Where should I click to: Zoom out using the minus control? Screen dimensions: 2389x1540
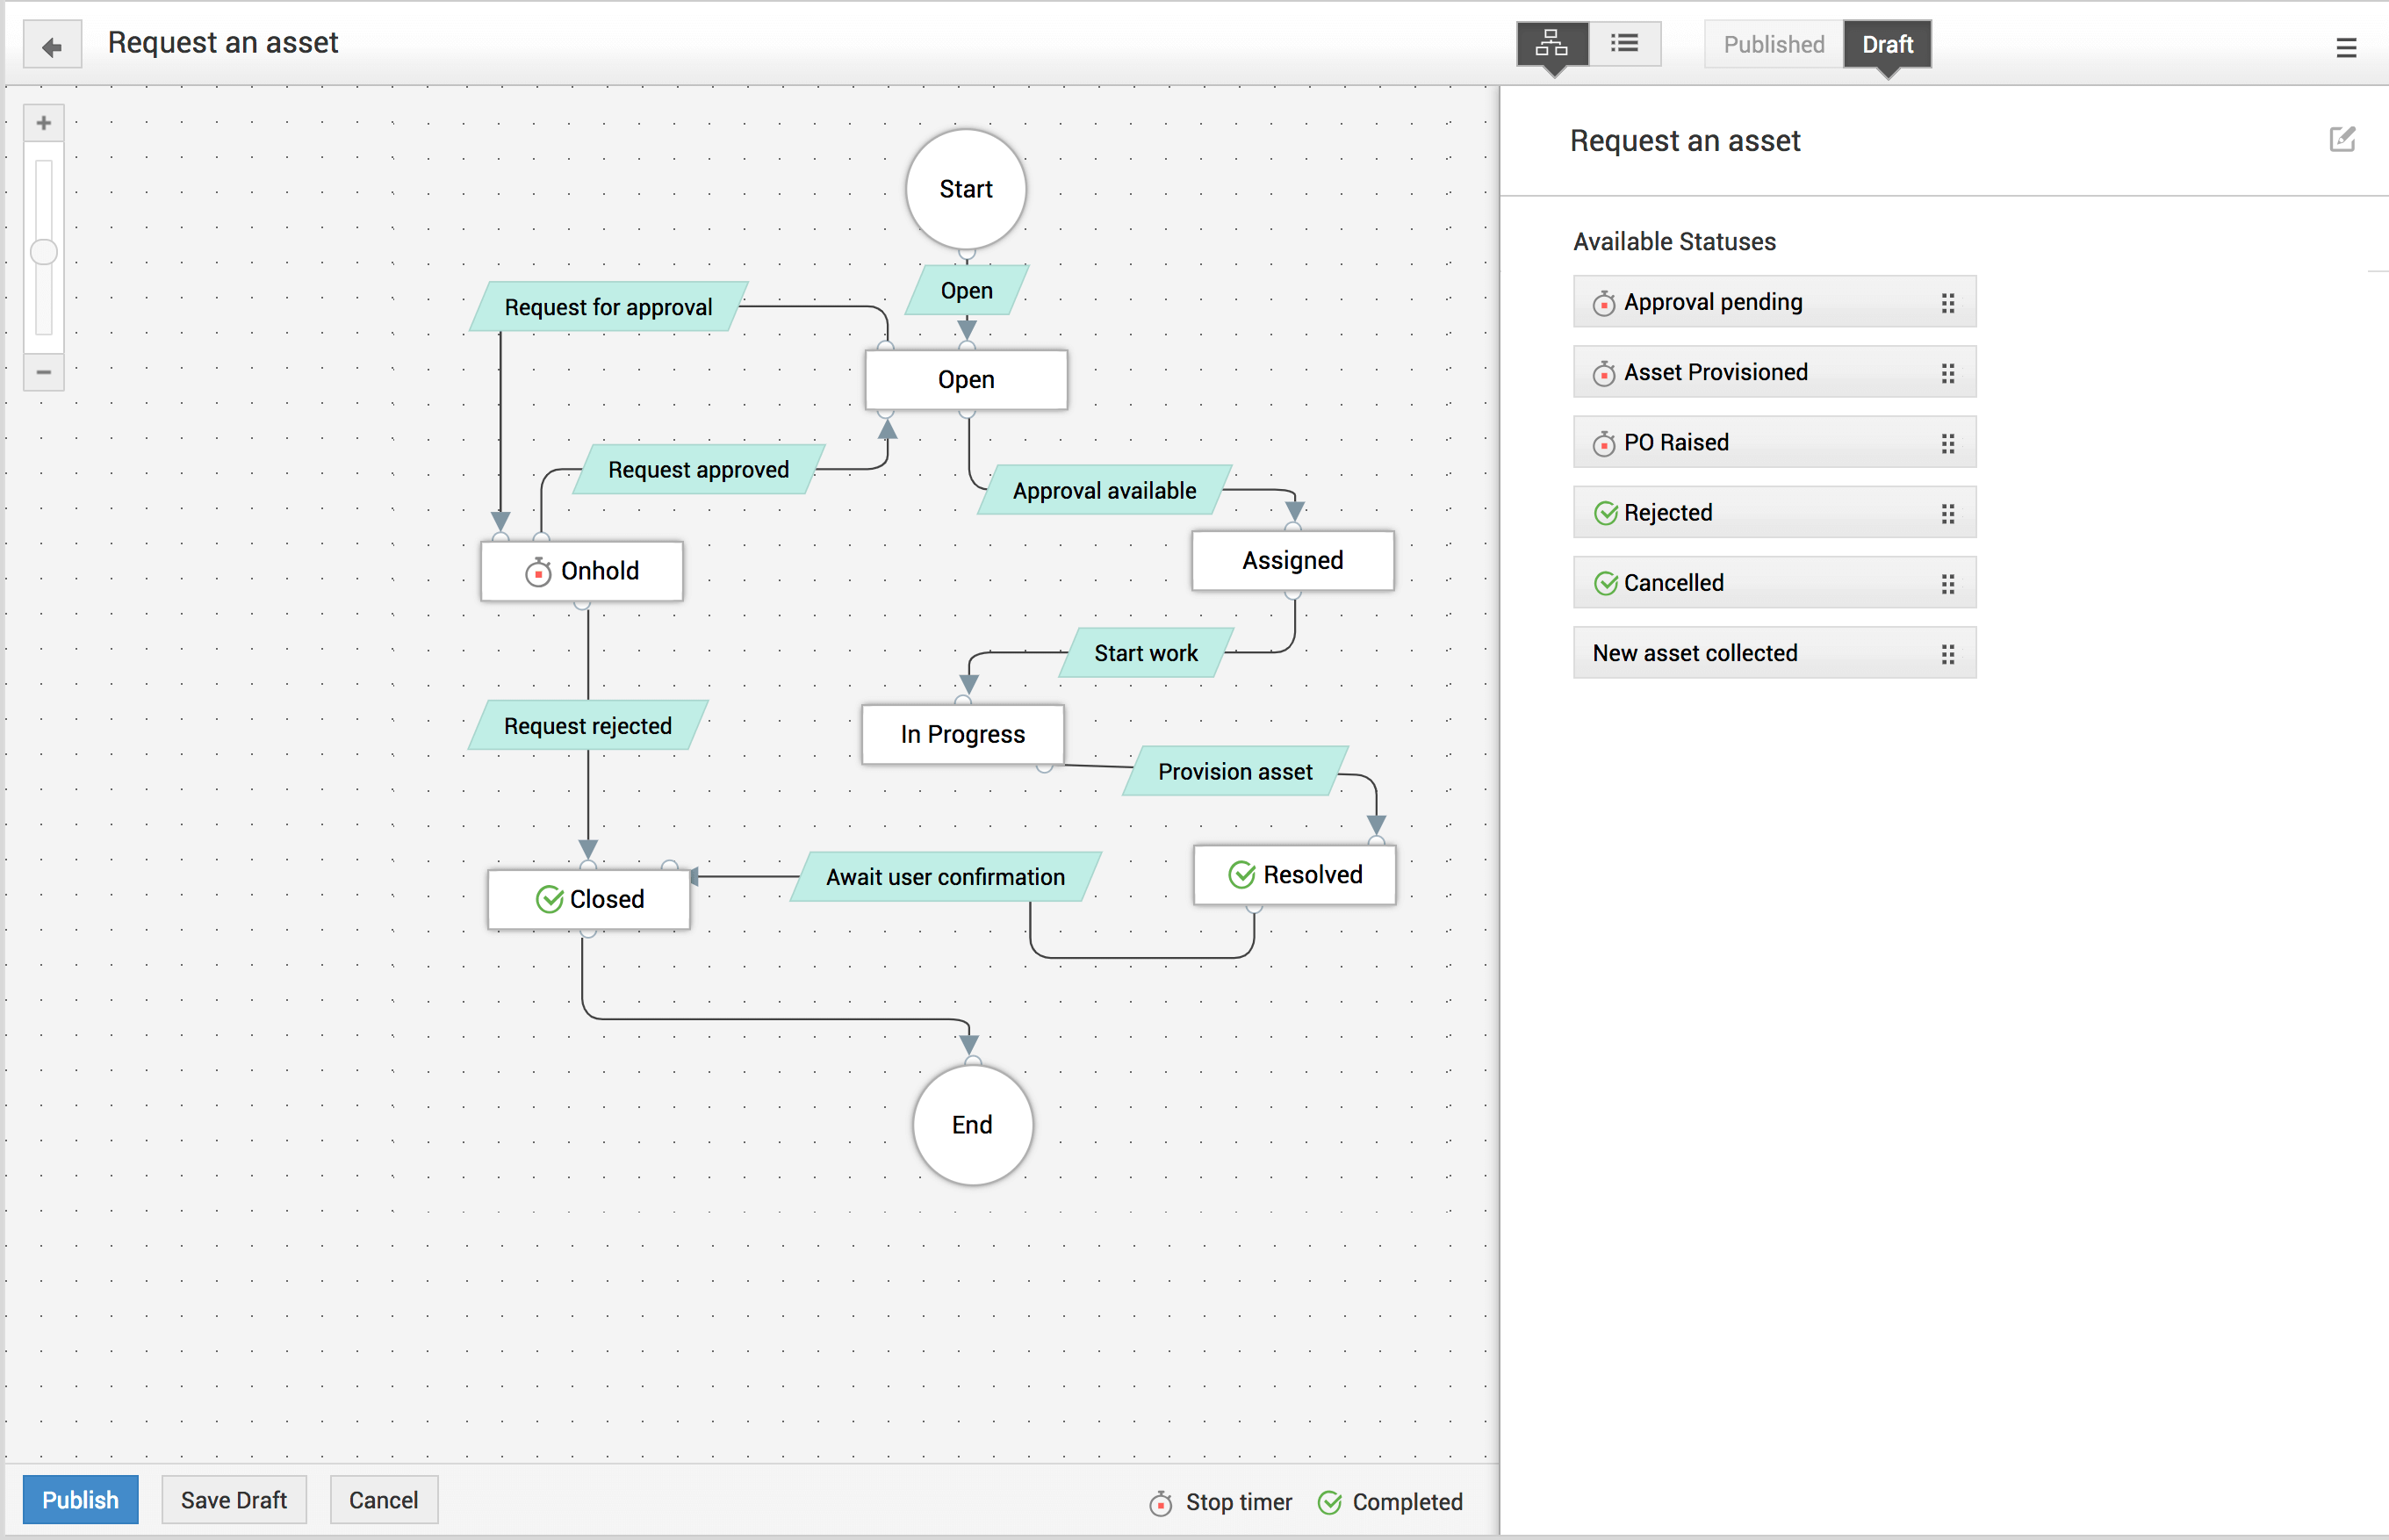pos(43,372)
